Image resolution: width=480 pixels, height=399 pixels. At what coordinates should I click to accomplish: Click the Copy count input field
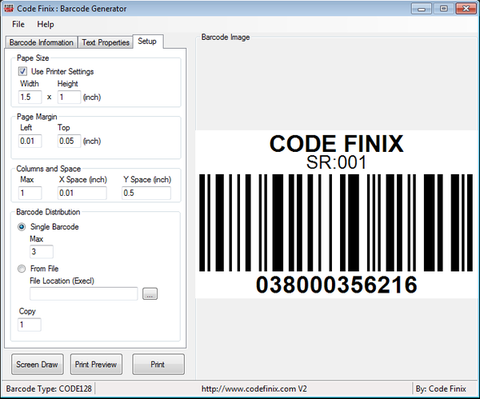click(29, 324)
